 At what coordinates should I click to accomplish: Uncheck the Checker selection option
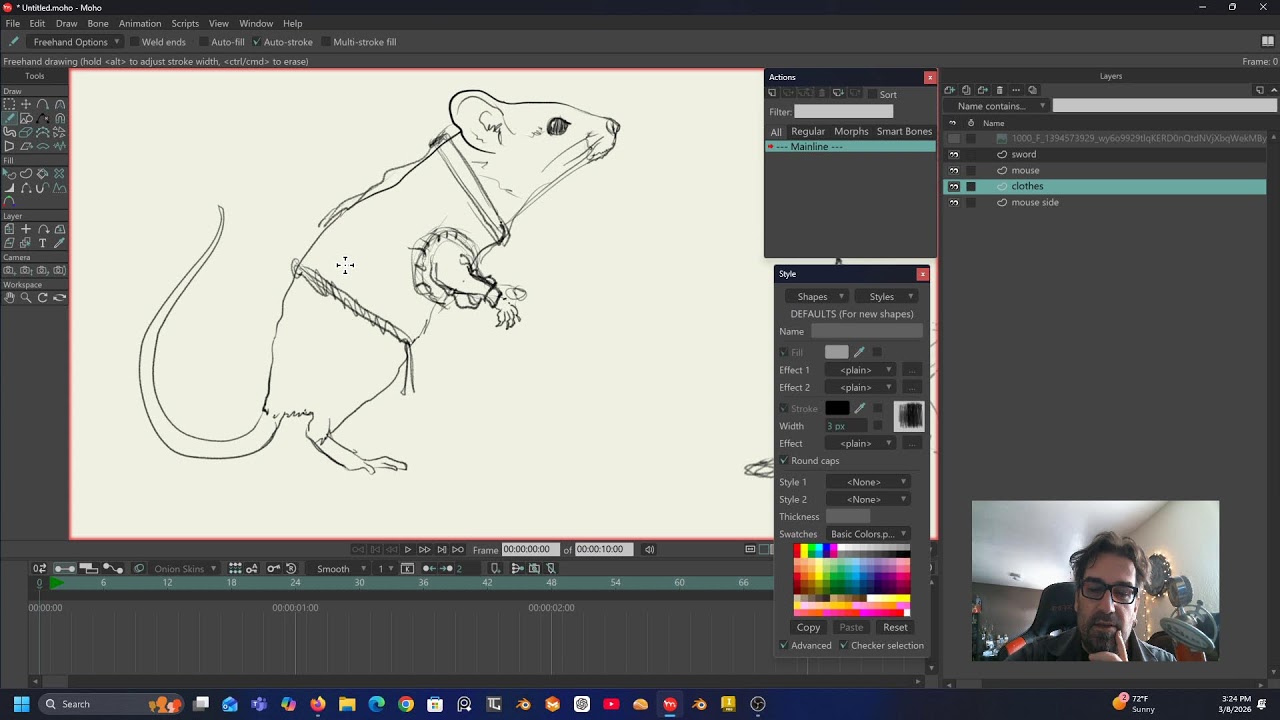(x=843, y=646)
